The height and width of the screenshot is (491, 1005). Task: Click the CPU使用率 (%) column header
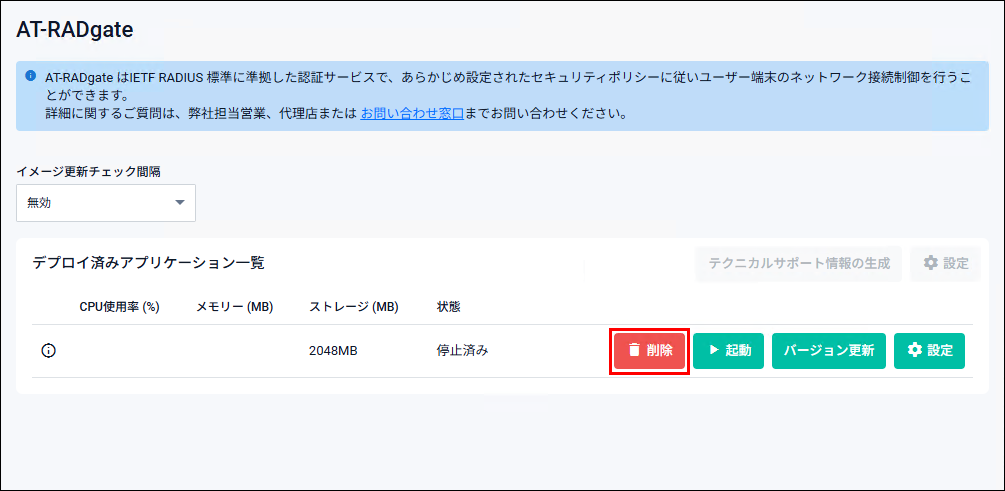click(x=119, y=307)
